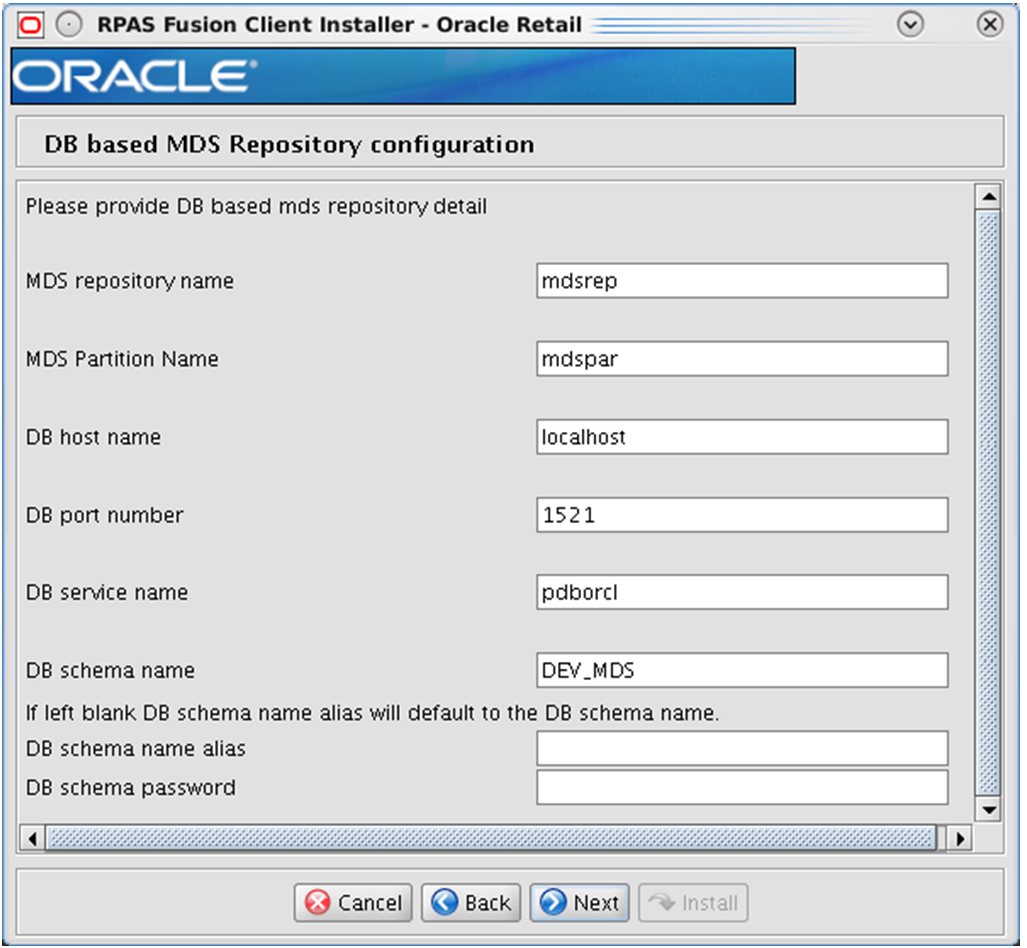Viewport: 1027px width, 948px height.
Task: Click the vertical scrollbar down arrow
Action: pos(988,810)
